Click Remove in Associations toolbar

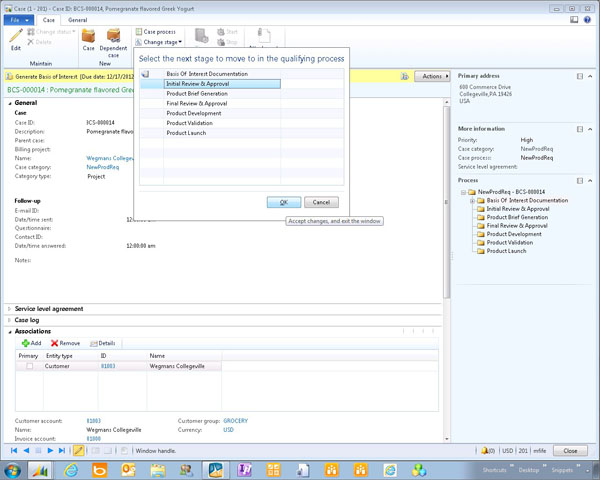tap(65, 343)
